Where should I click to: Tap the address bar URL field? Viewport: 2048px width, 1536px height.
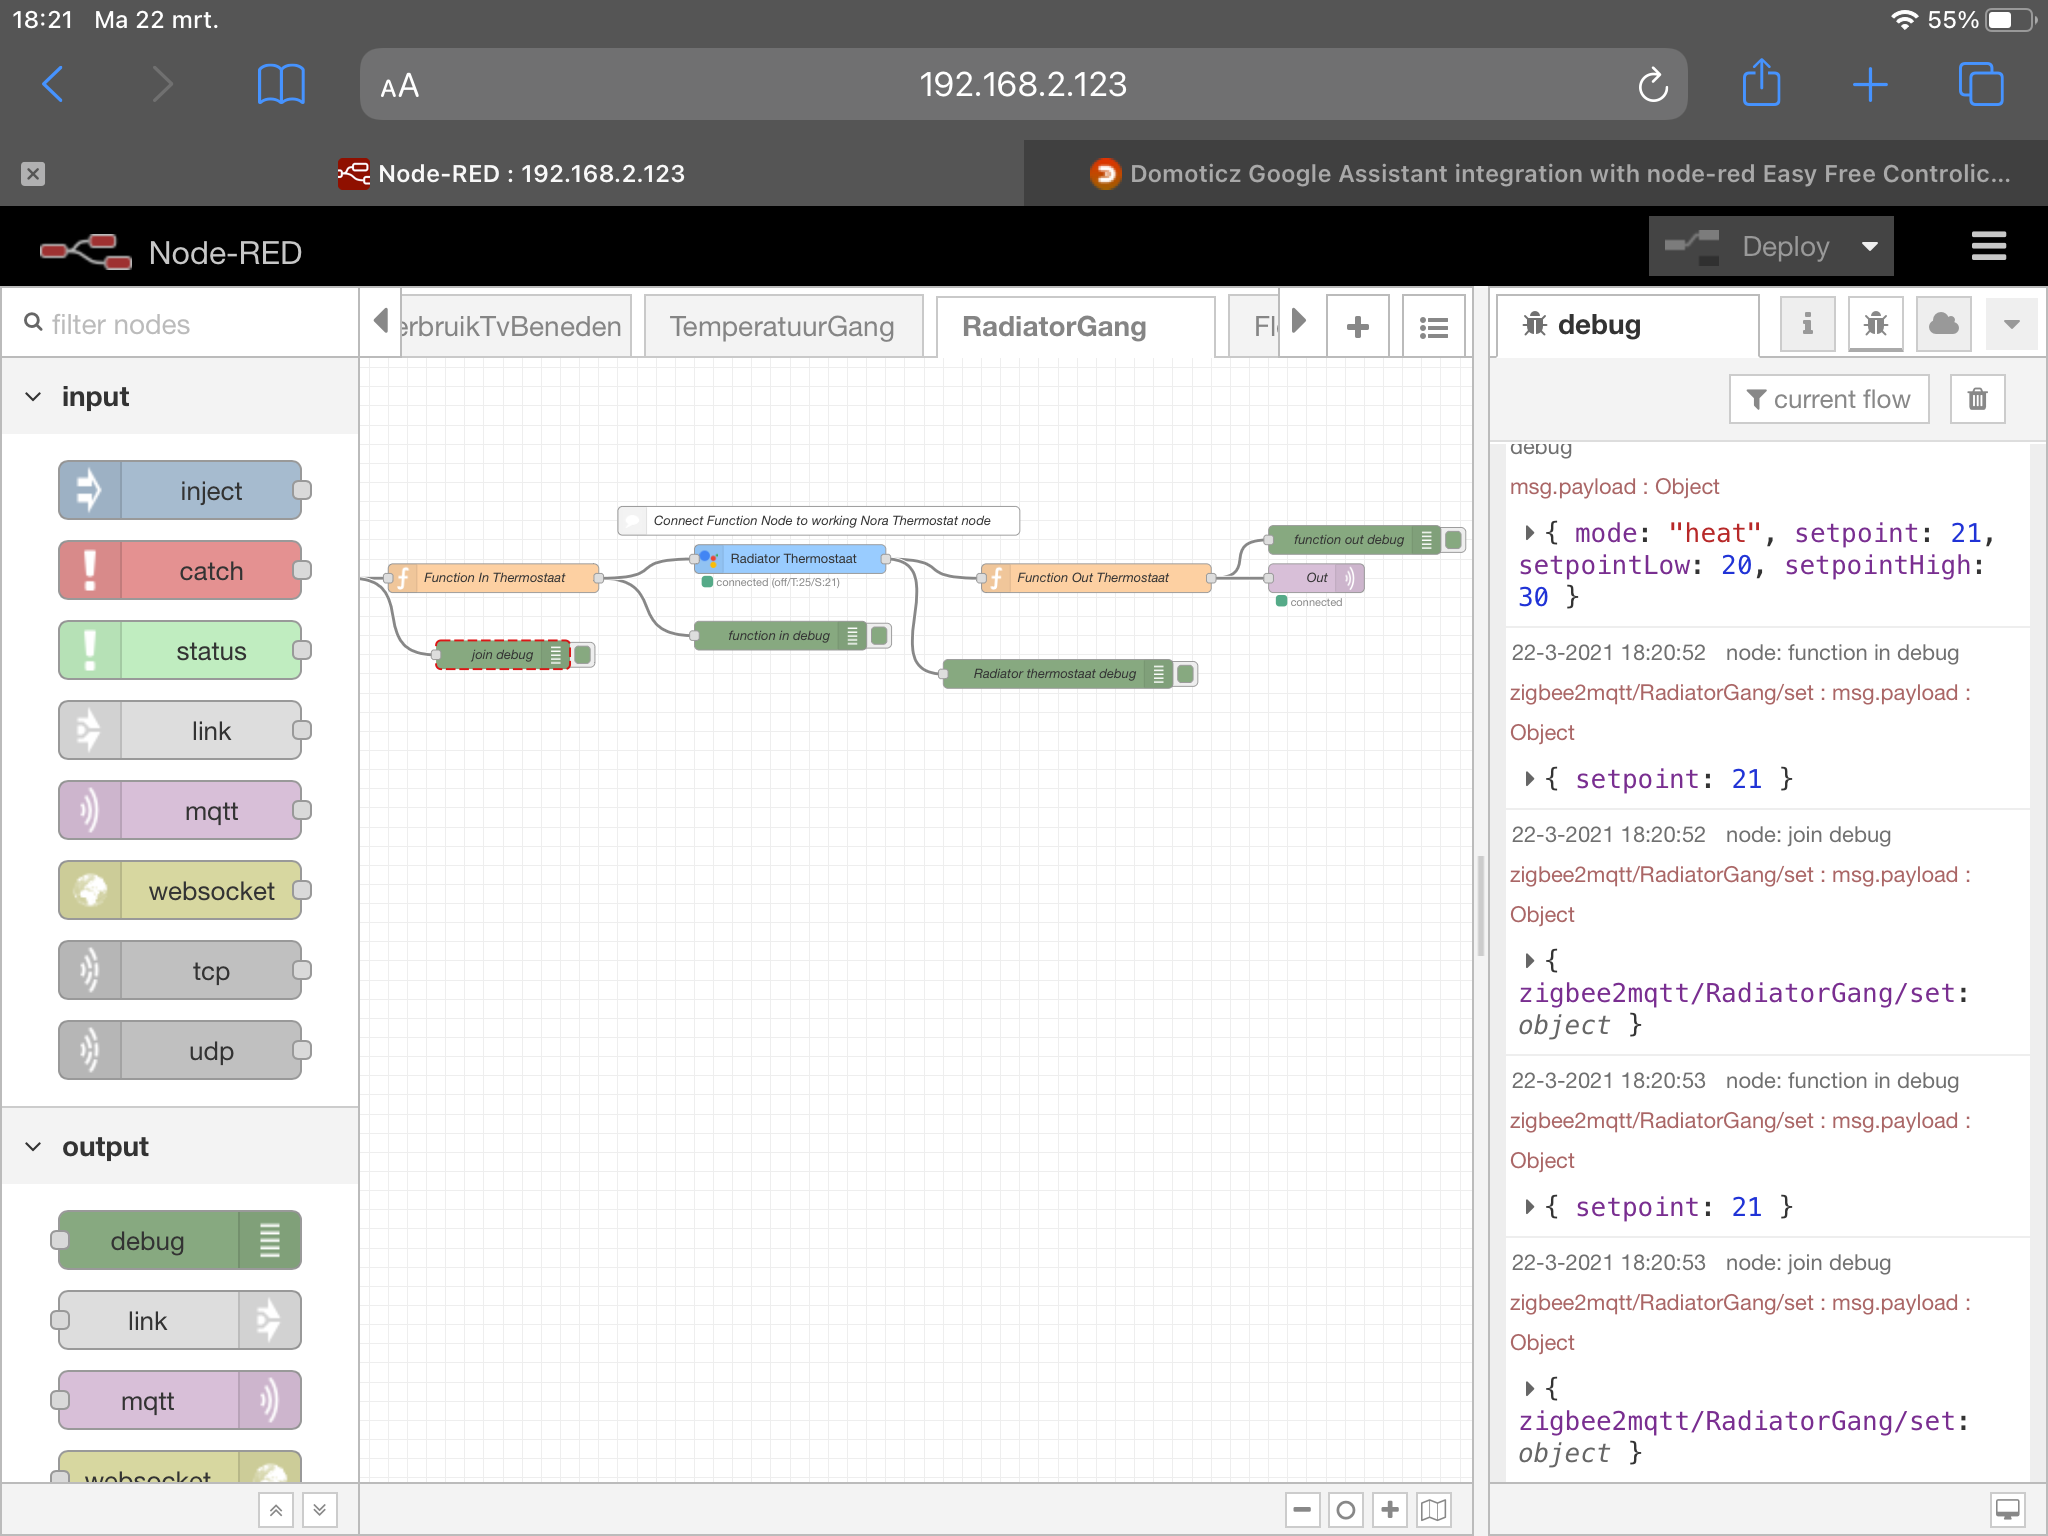[x=1022, y=85]
